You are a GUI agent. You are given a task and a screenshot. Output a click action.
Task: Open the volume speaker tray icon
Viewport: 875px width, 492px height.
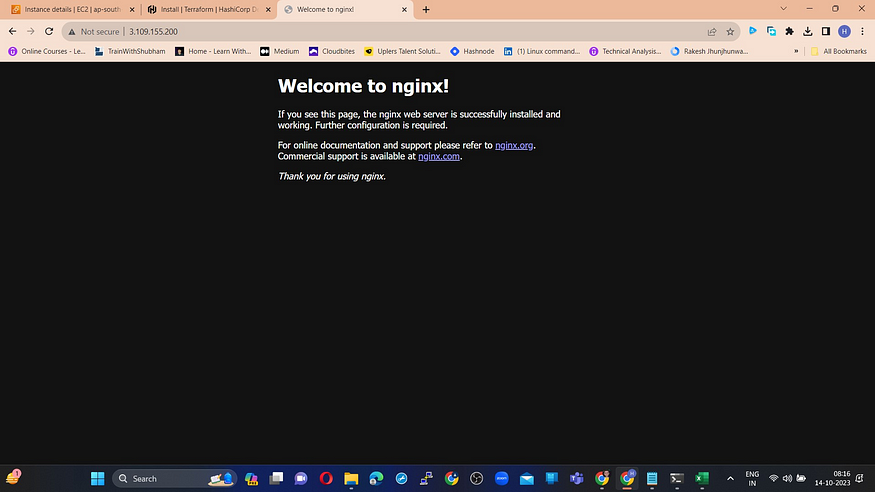(787, 479)
